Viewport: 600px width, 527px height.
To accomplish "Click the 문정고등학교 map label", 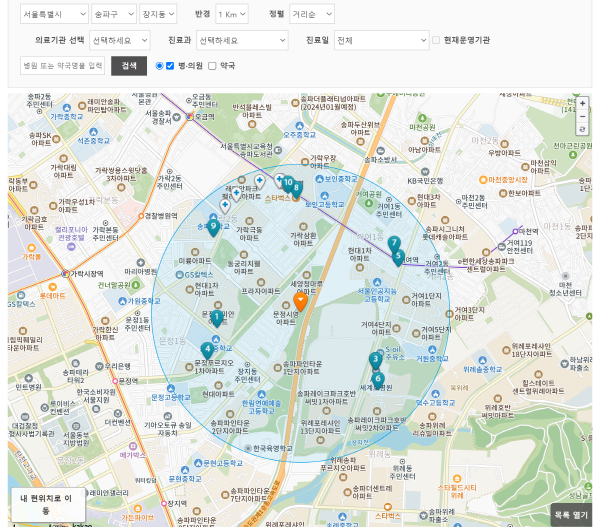I will pos(171,398).
